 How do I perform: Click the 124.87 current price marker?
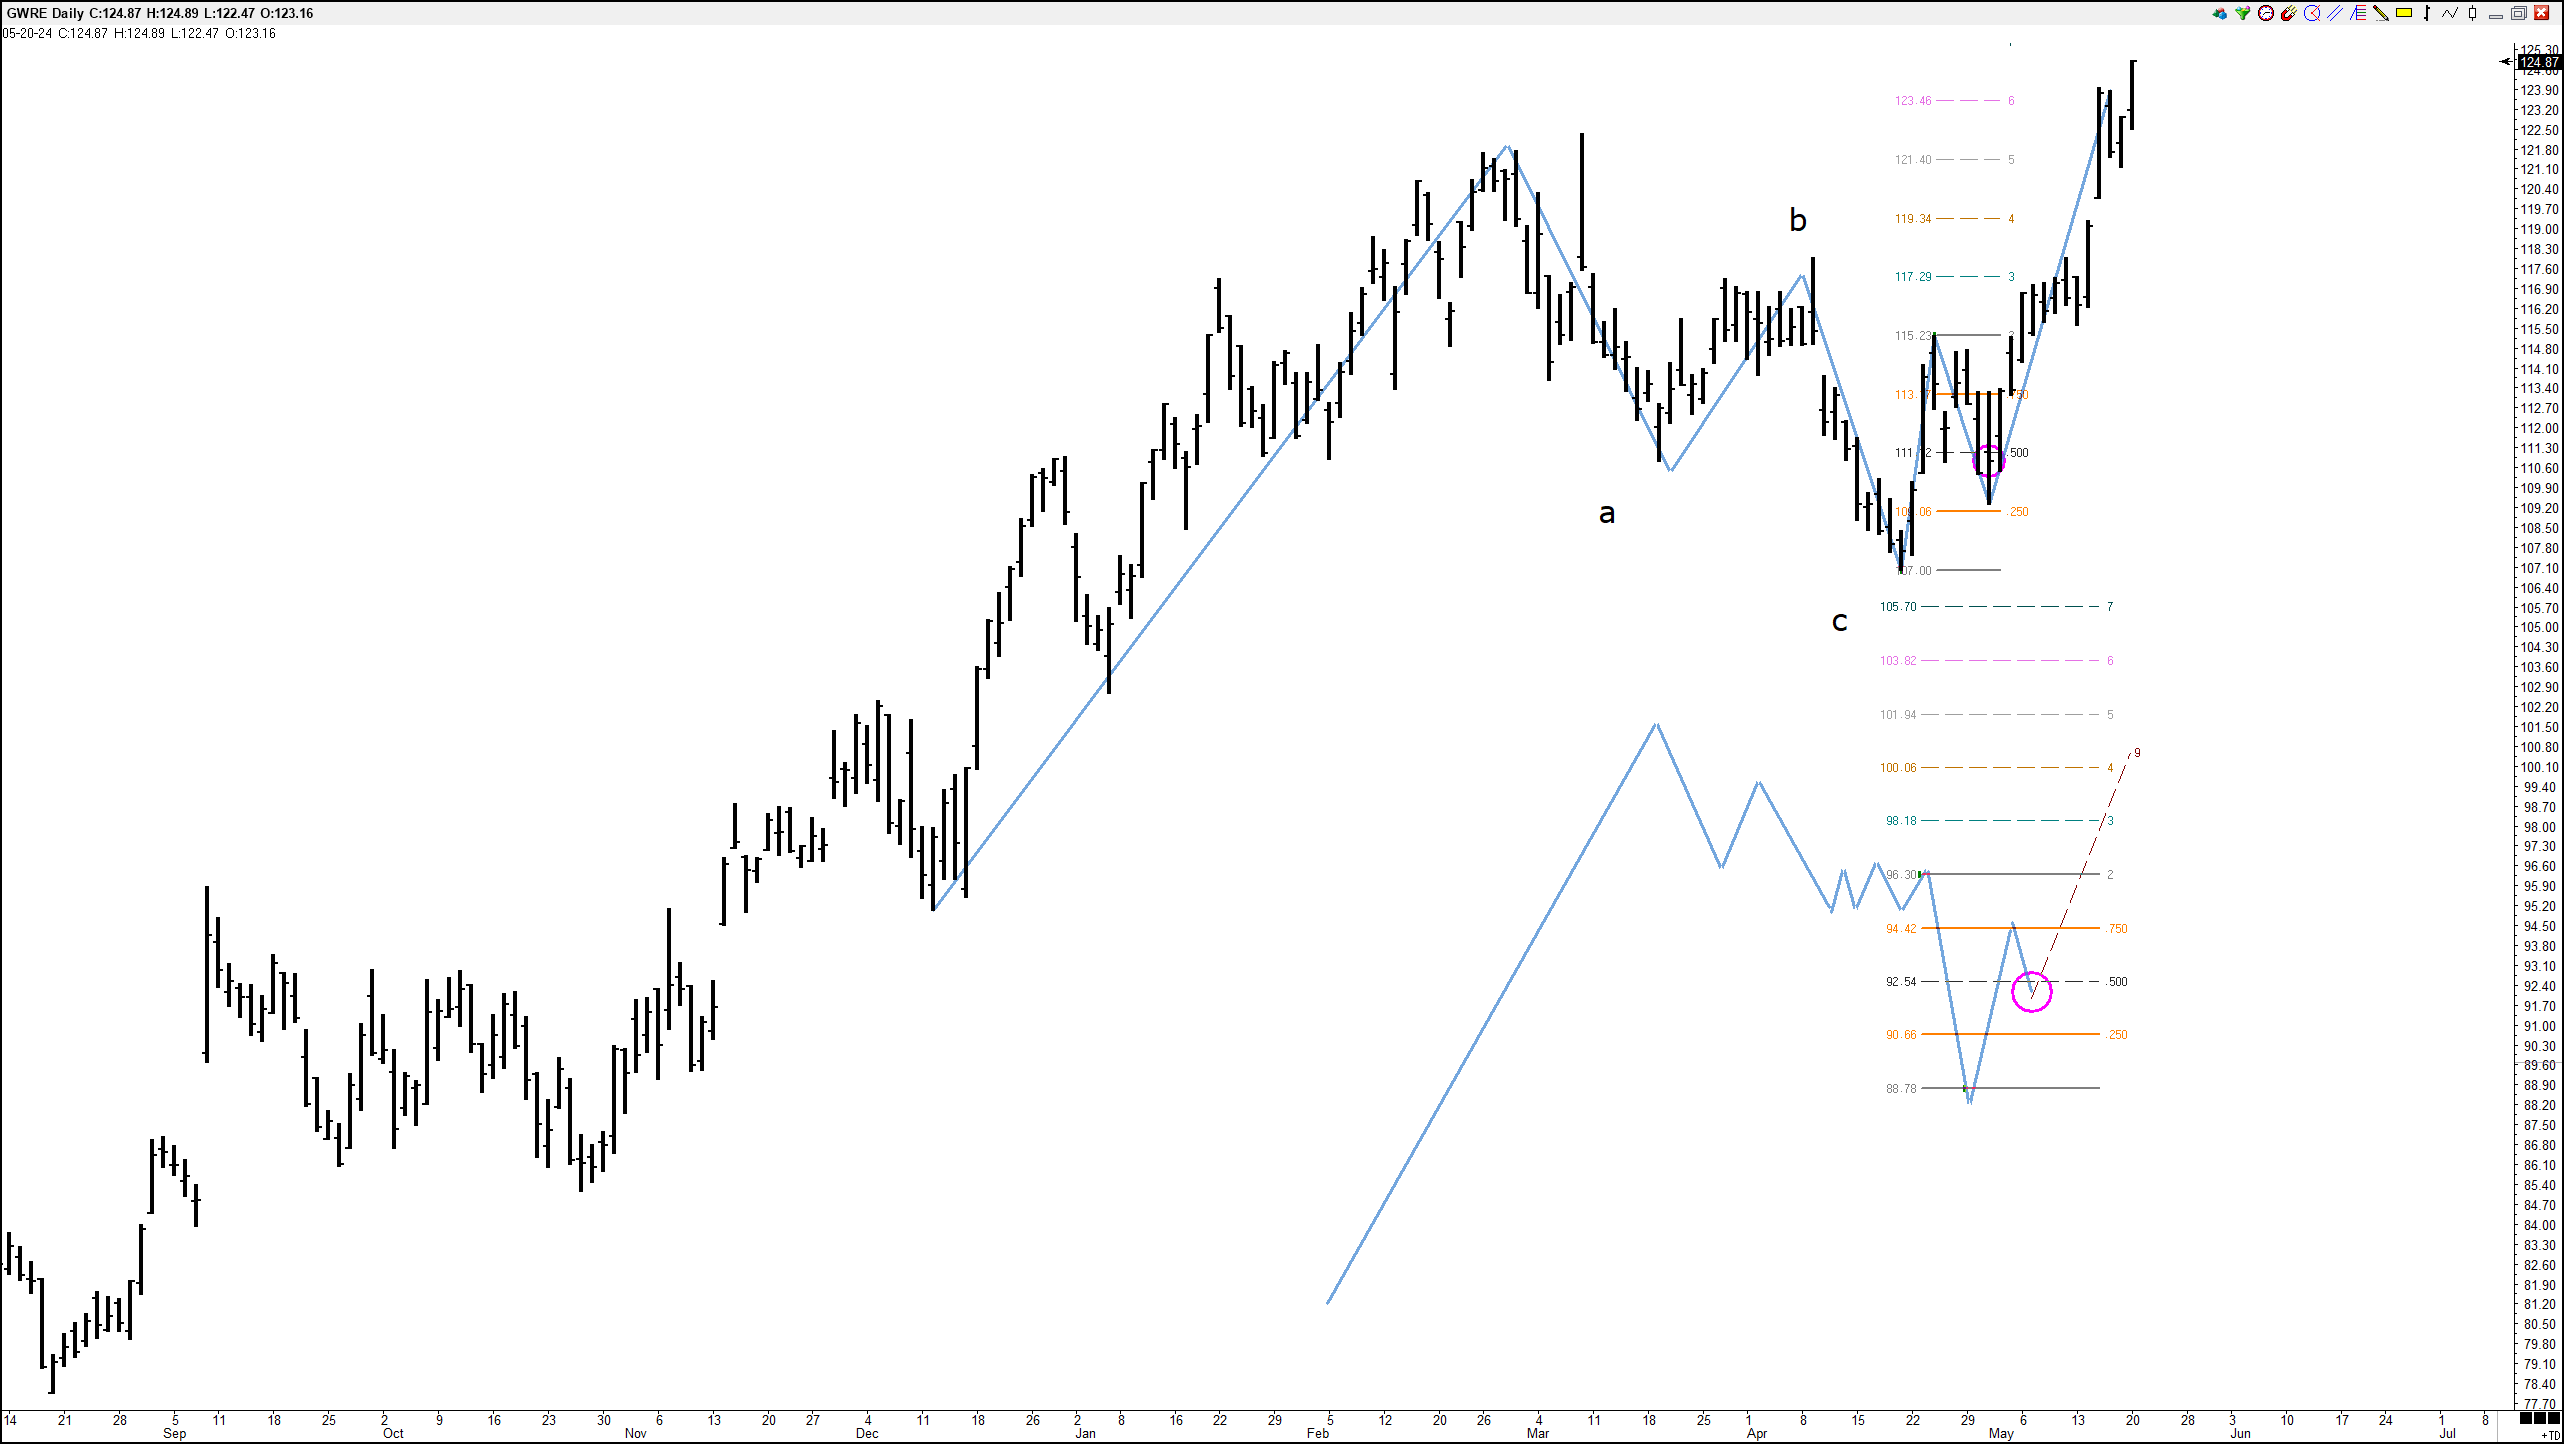coord(2538,62)
